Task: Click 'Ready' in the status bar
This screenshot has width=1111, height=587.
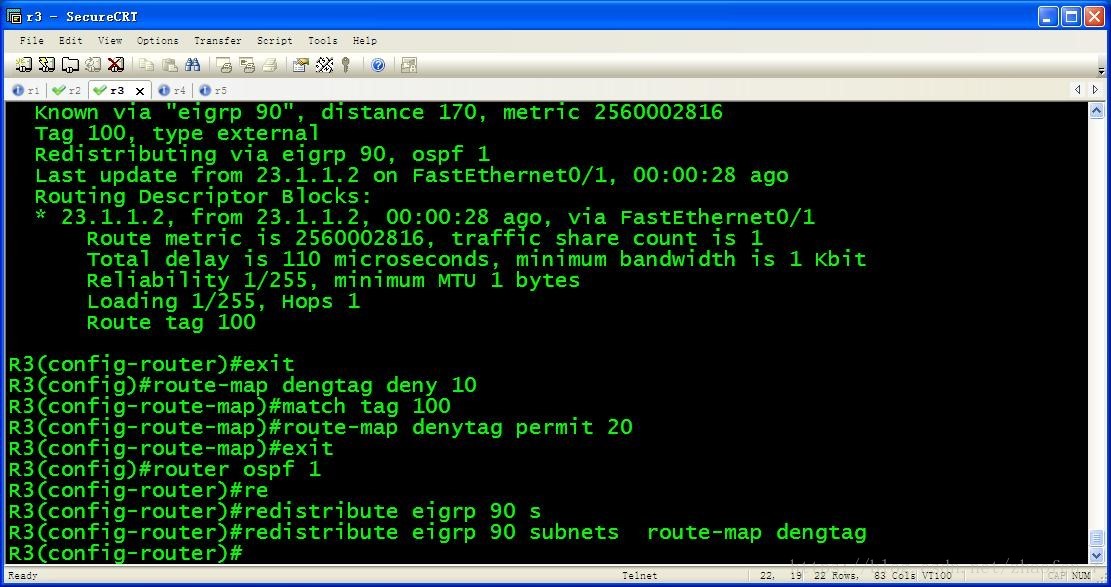Action: tap(23, 576)
